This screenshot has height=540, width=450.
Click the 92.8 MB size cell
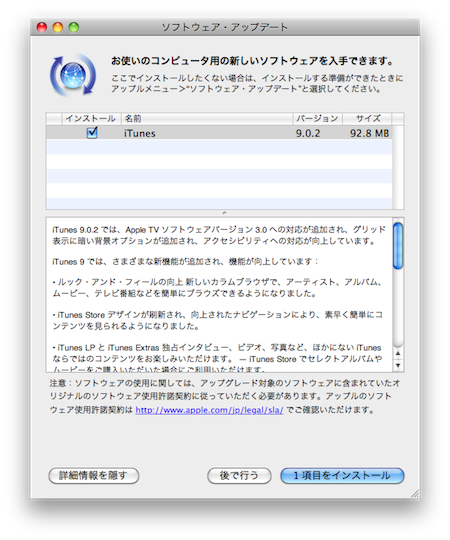[x=369, y=133]
